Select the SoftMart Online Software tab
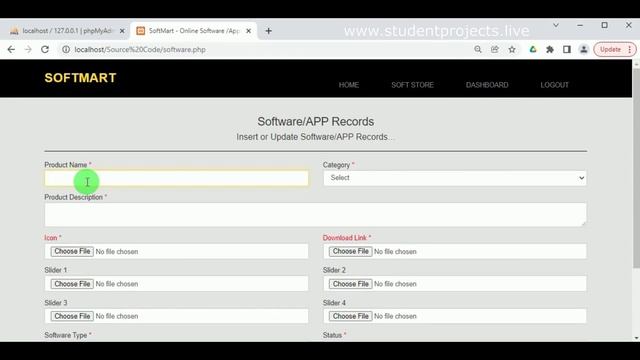 194,31
